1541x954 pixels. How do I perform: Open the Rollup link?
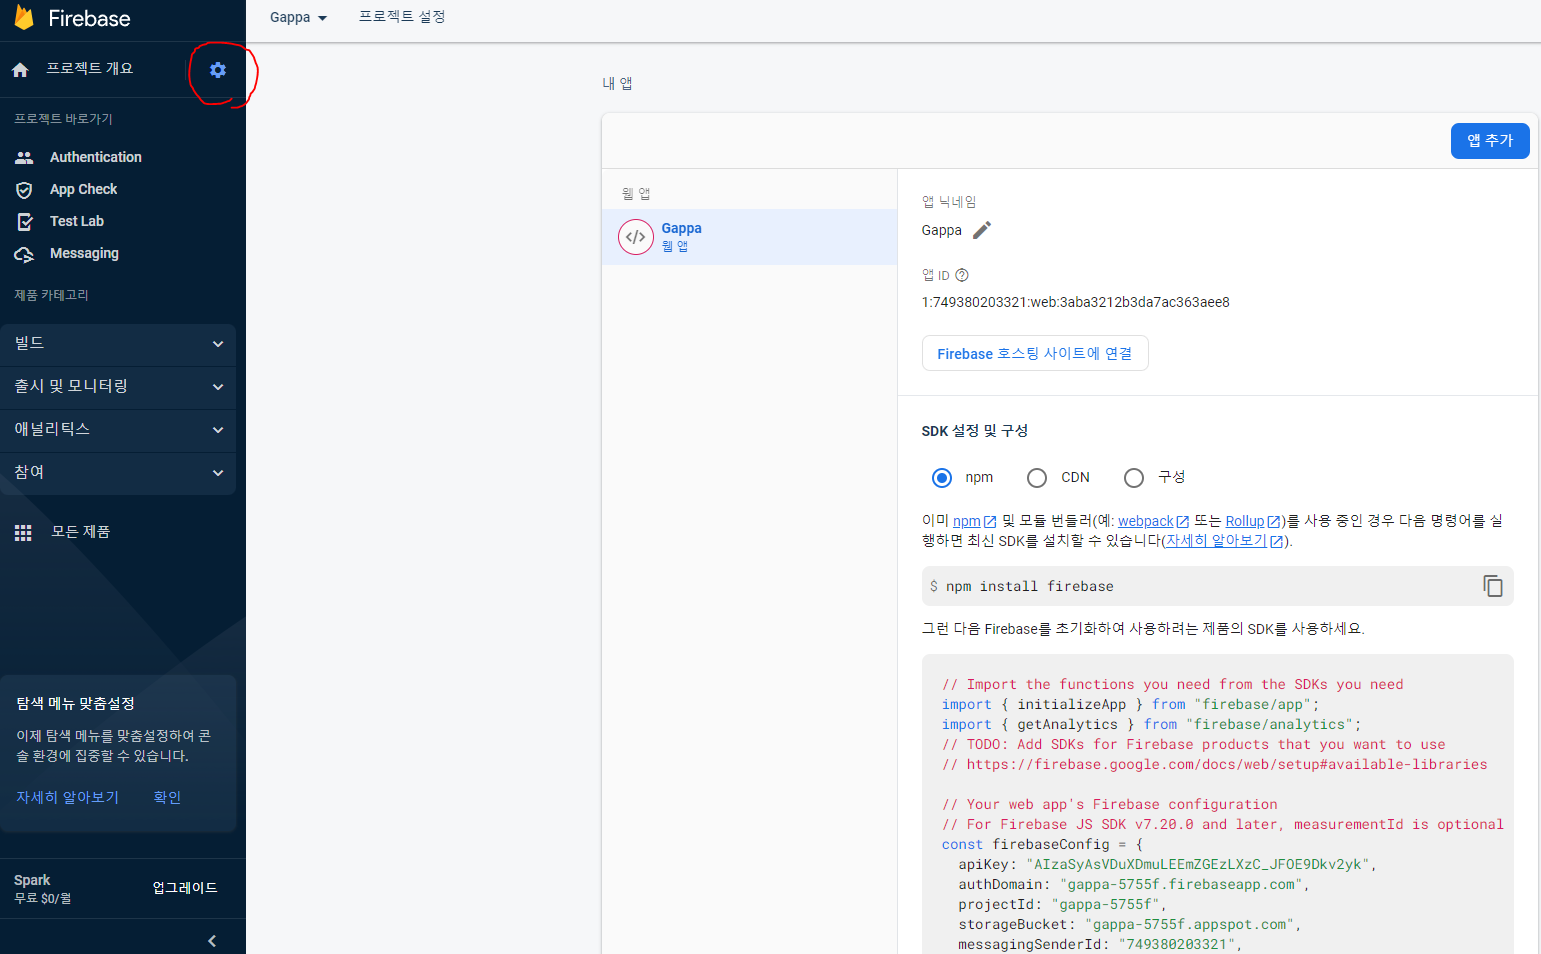point(1253,521)
